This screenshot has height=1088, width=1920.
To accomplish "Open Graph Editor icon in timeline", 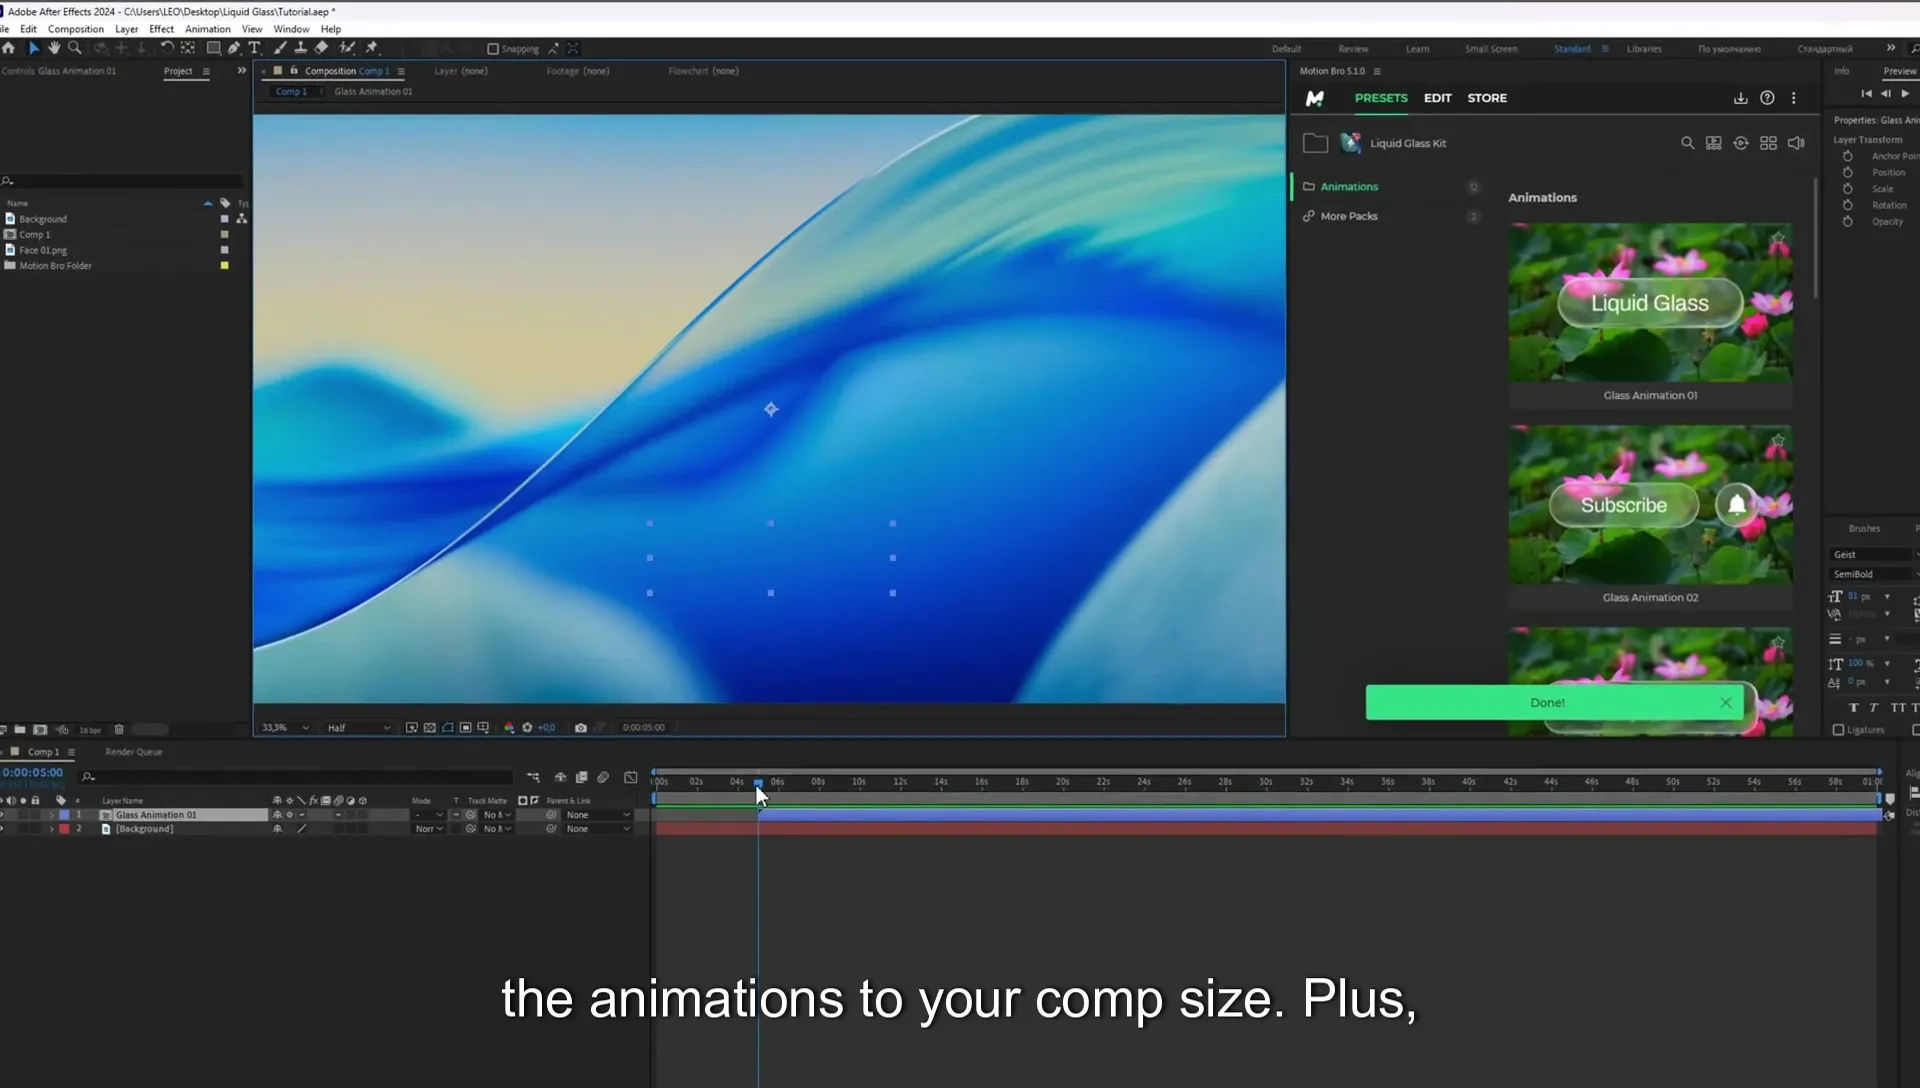I will coord(631,777).
